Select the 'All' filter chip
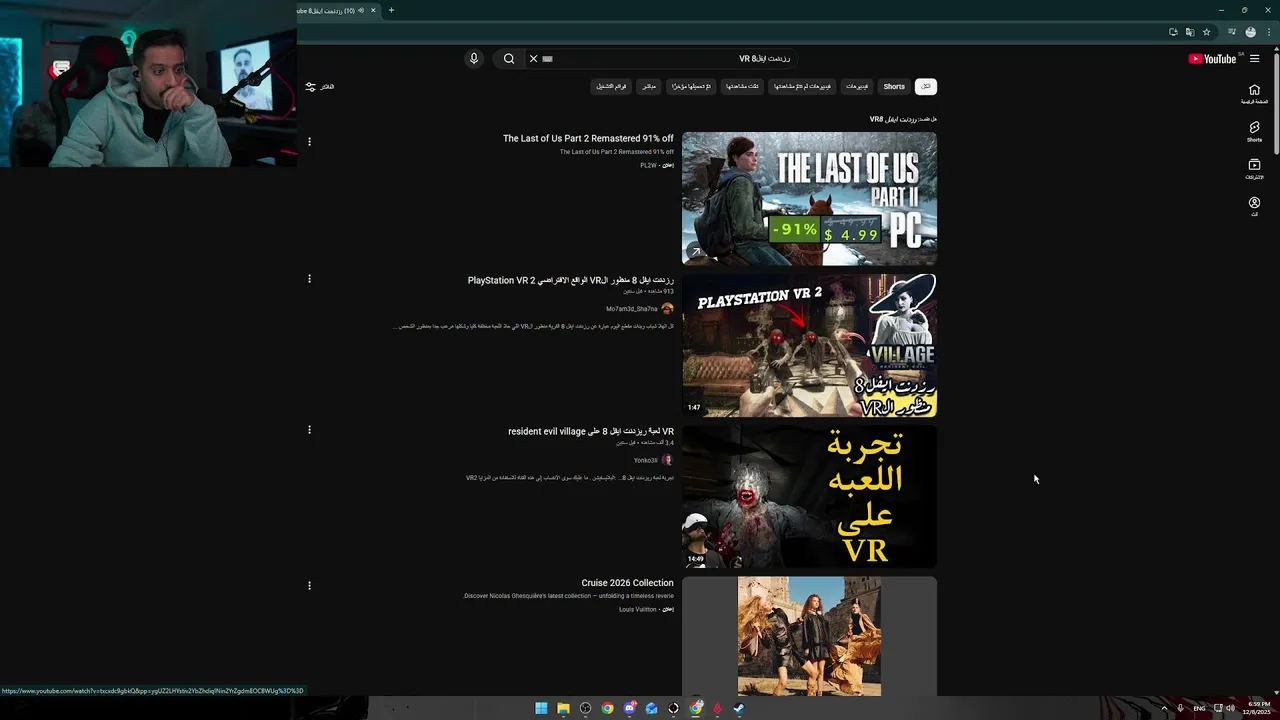This screenshot has height=720, width=1280. pos(926,87)
